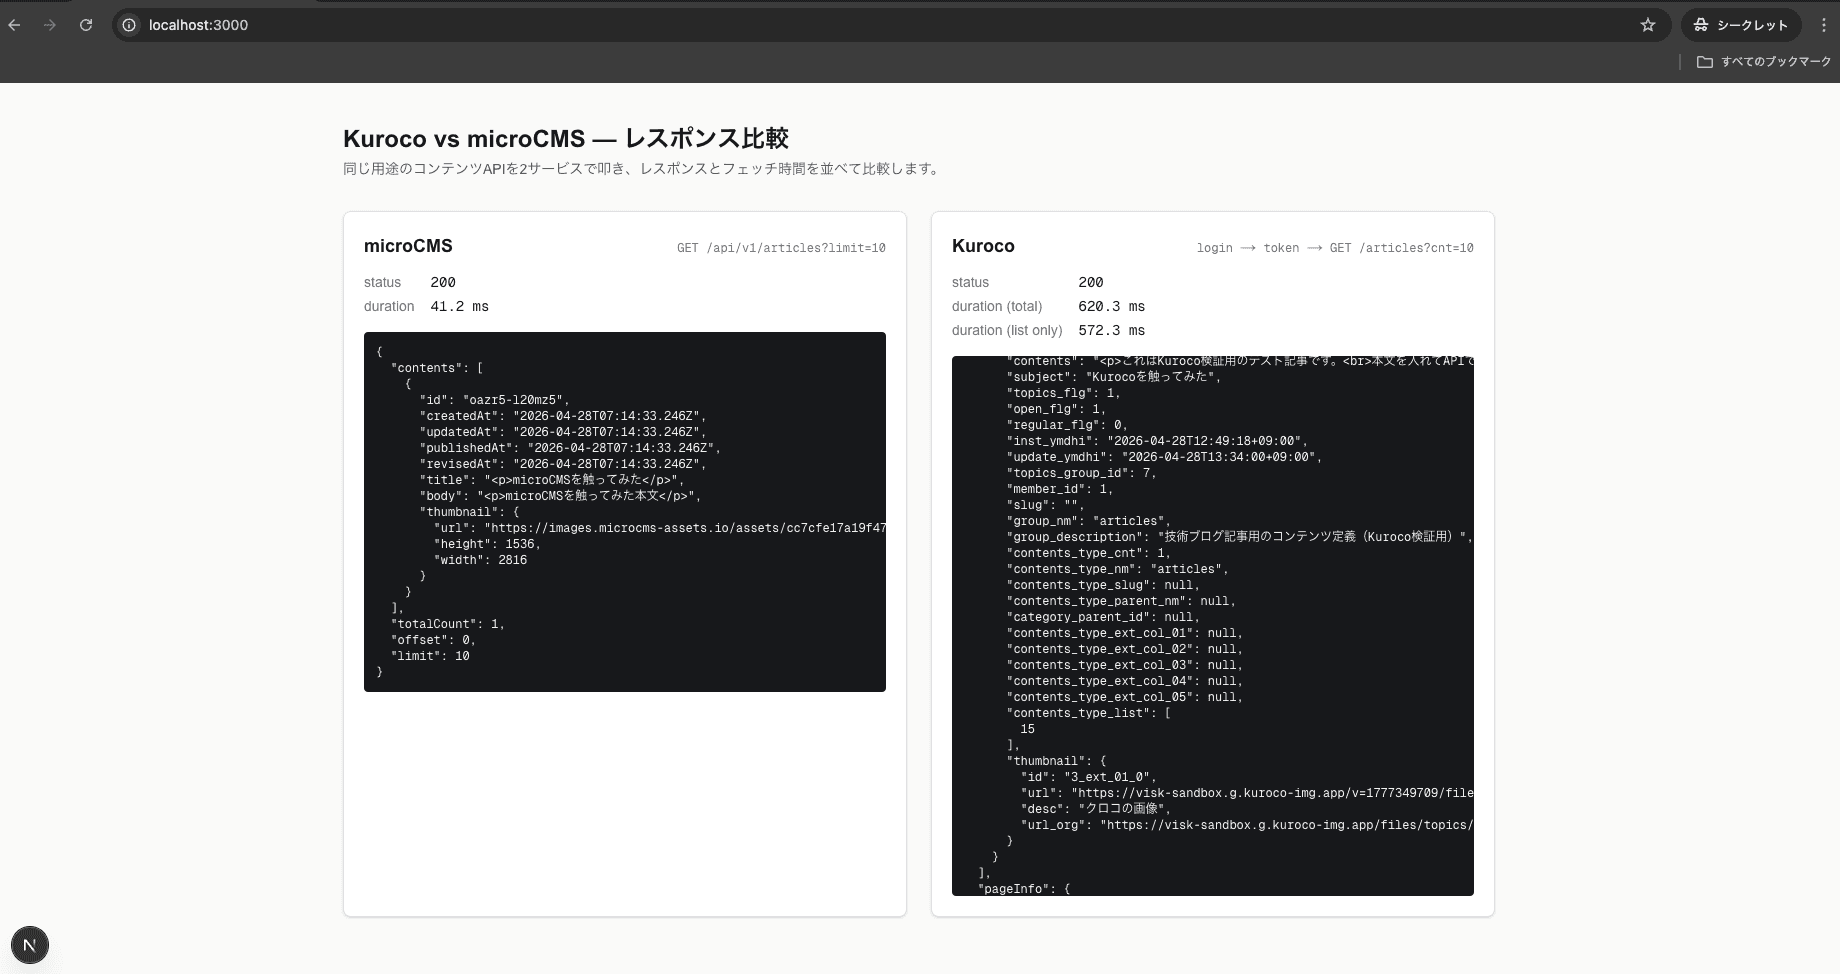
Task: Click the "subject" line in Kuroco JSON
Action: pos(1114,377)
